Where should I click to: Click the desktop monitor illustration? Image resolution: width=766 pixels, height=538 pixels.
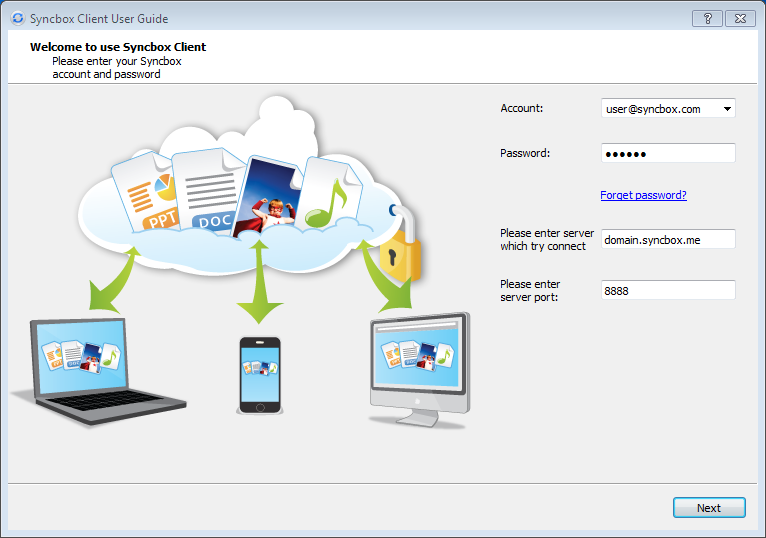[x=420, y=370]
